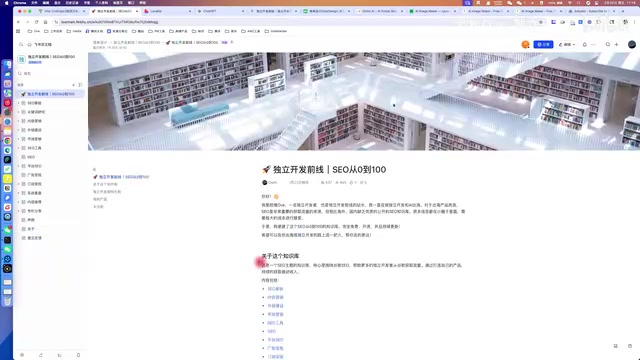
Task: Follow the SEO基础 link in document body
Action: coord(275,289)
